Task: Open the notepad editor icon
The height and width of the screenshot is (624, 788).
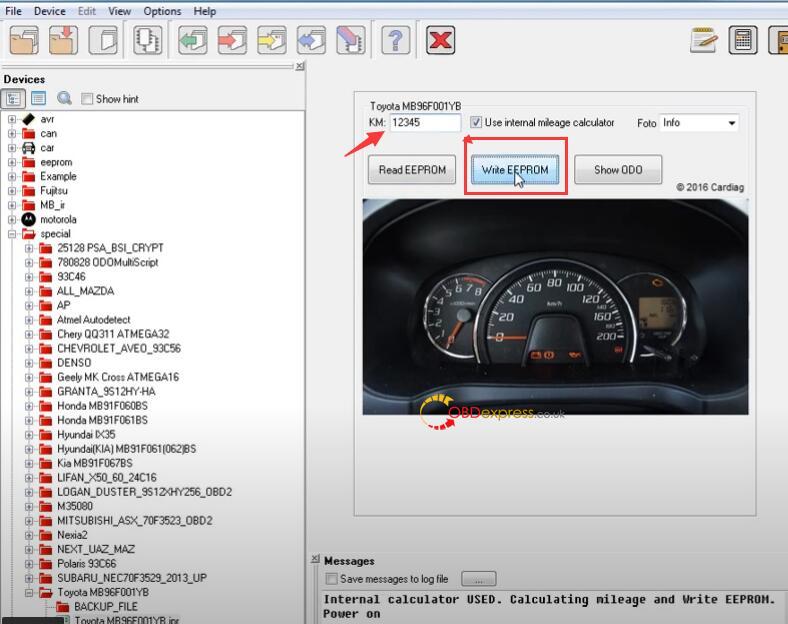Action: pos(704,40)
